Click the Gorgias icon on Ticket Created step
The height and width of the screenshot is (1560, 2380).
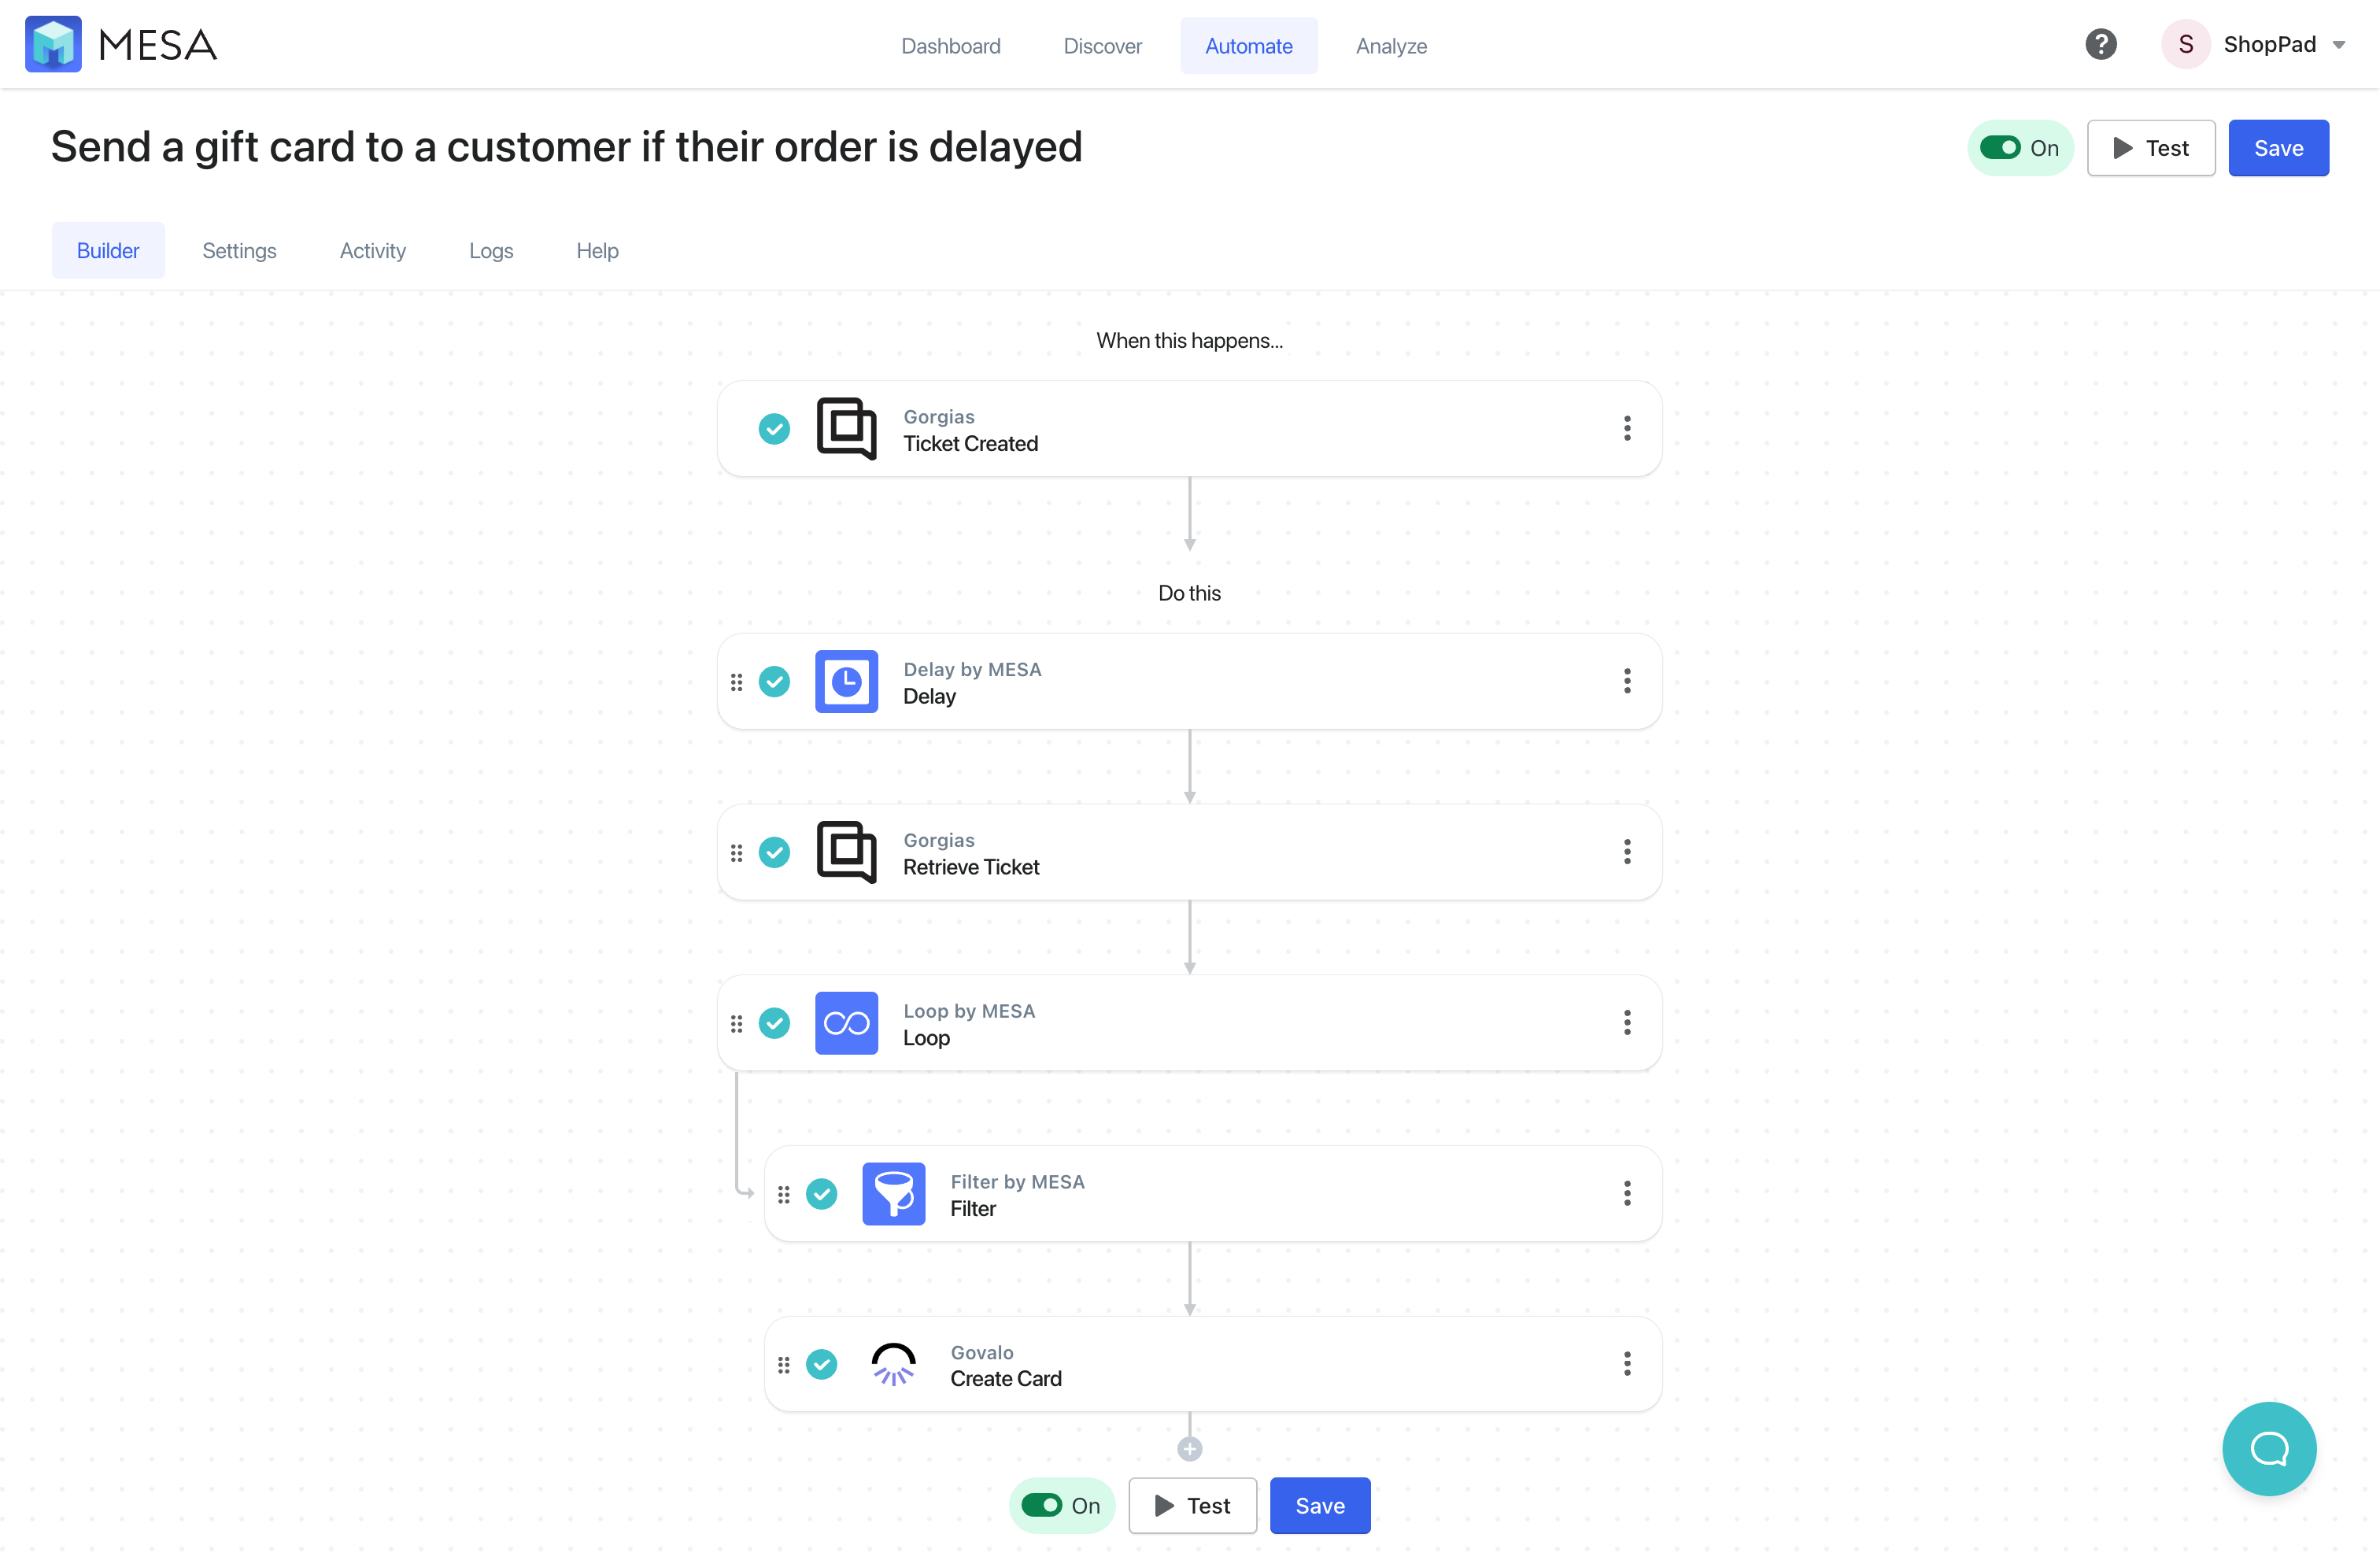(846, 428)
